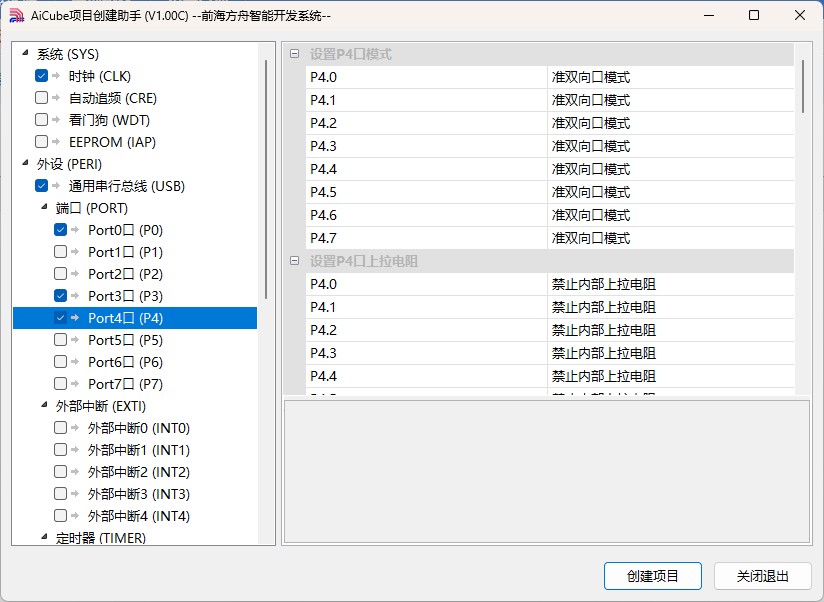Click the 创建项目 button

(x=653, y=576)
